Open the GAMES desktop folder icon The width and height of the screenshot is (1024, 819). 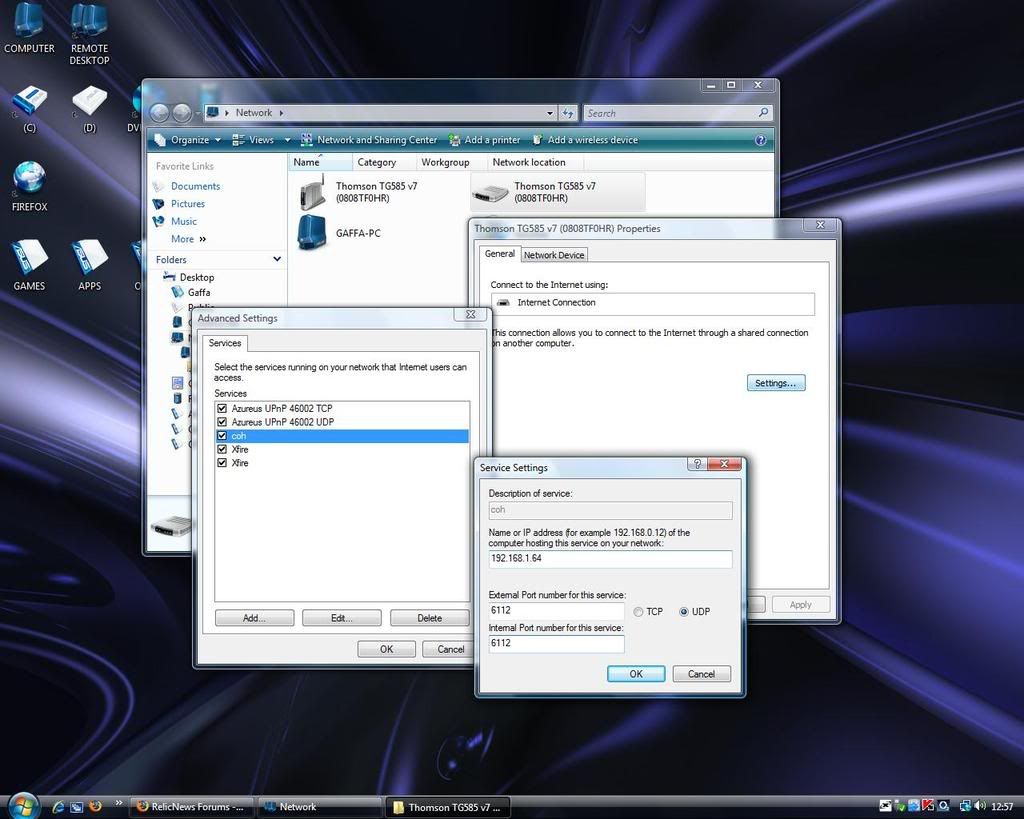(29, 265)
